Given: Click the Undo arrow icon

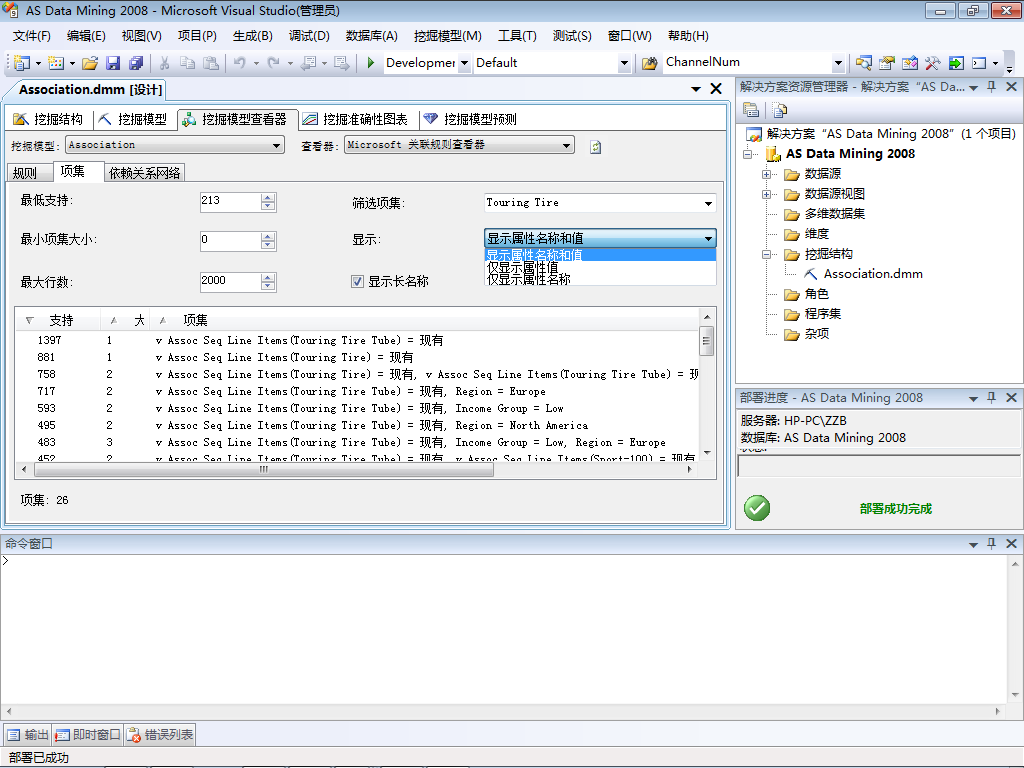Looking at the screenshot, I should (240, 63).
